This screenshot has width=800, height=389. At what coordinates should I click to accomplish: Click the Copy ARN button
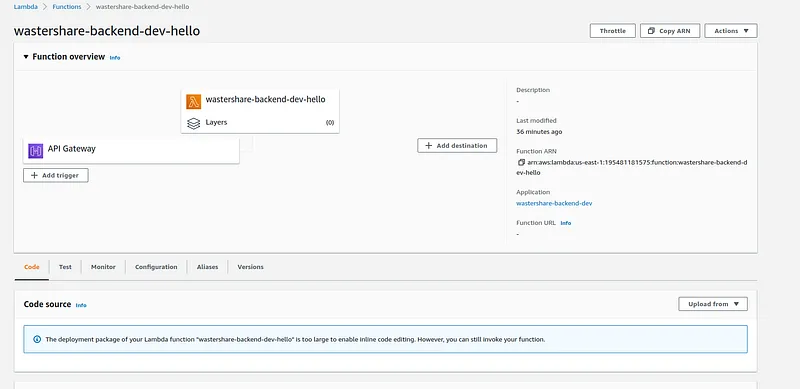tap(670, 31)
